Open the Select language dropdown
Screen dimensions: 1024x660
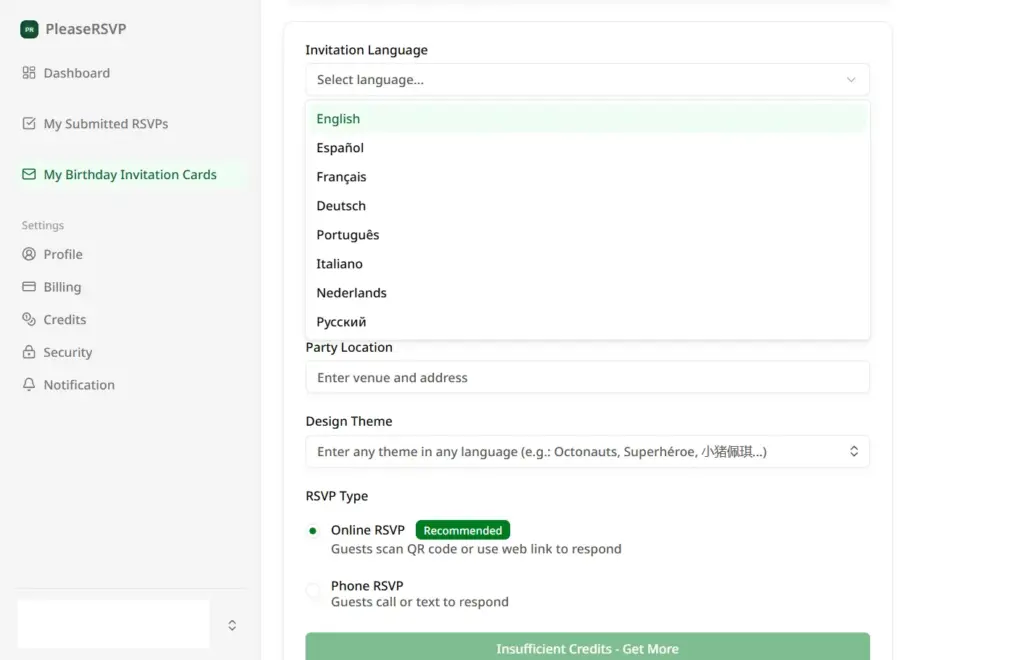(x=587, y=79)
